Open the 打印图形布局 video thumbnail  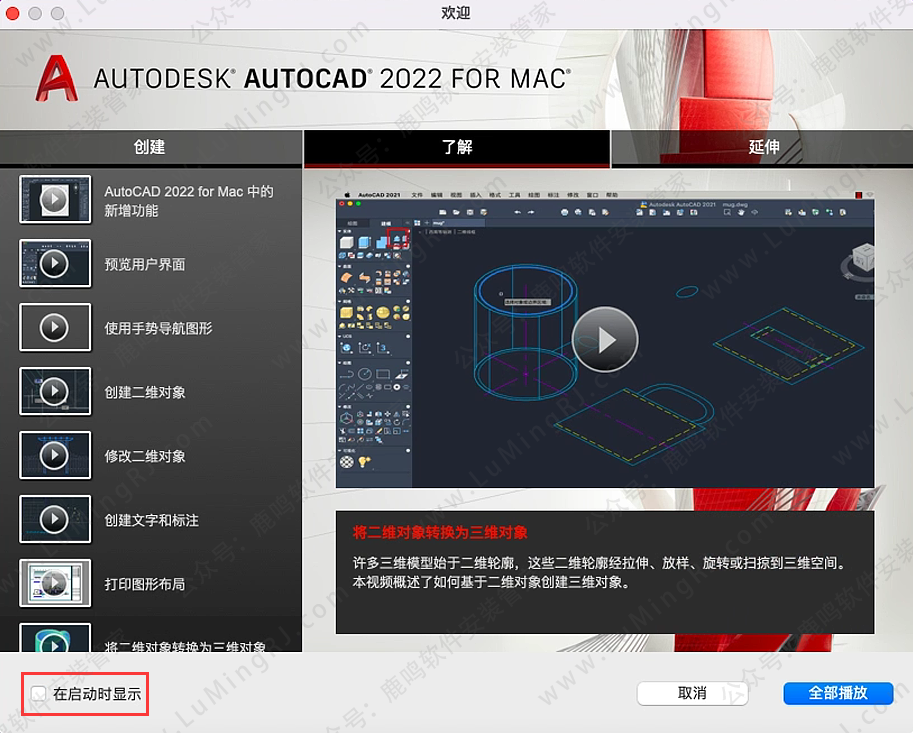coord(54,583)
